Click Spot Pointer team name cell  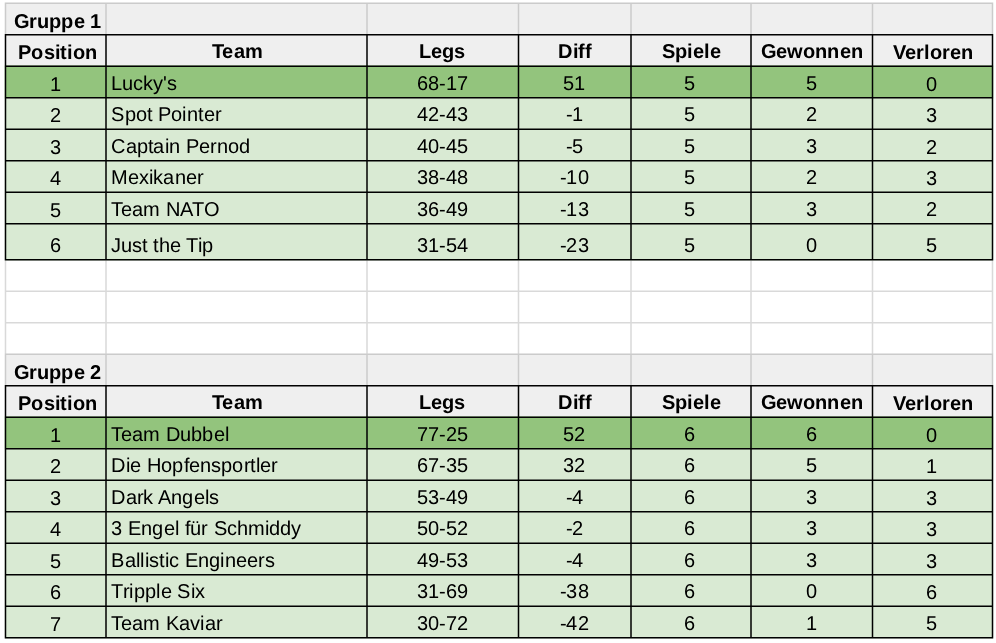(x=236, y=114)
